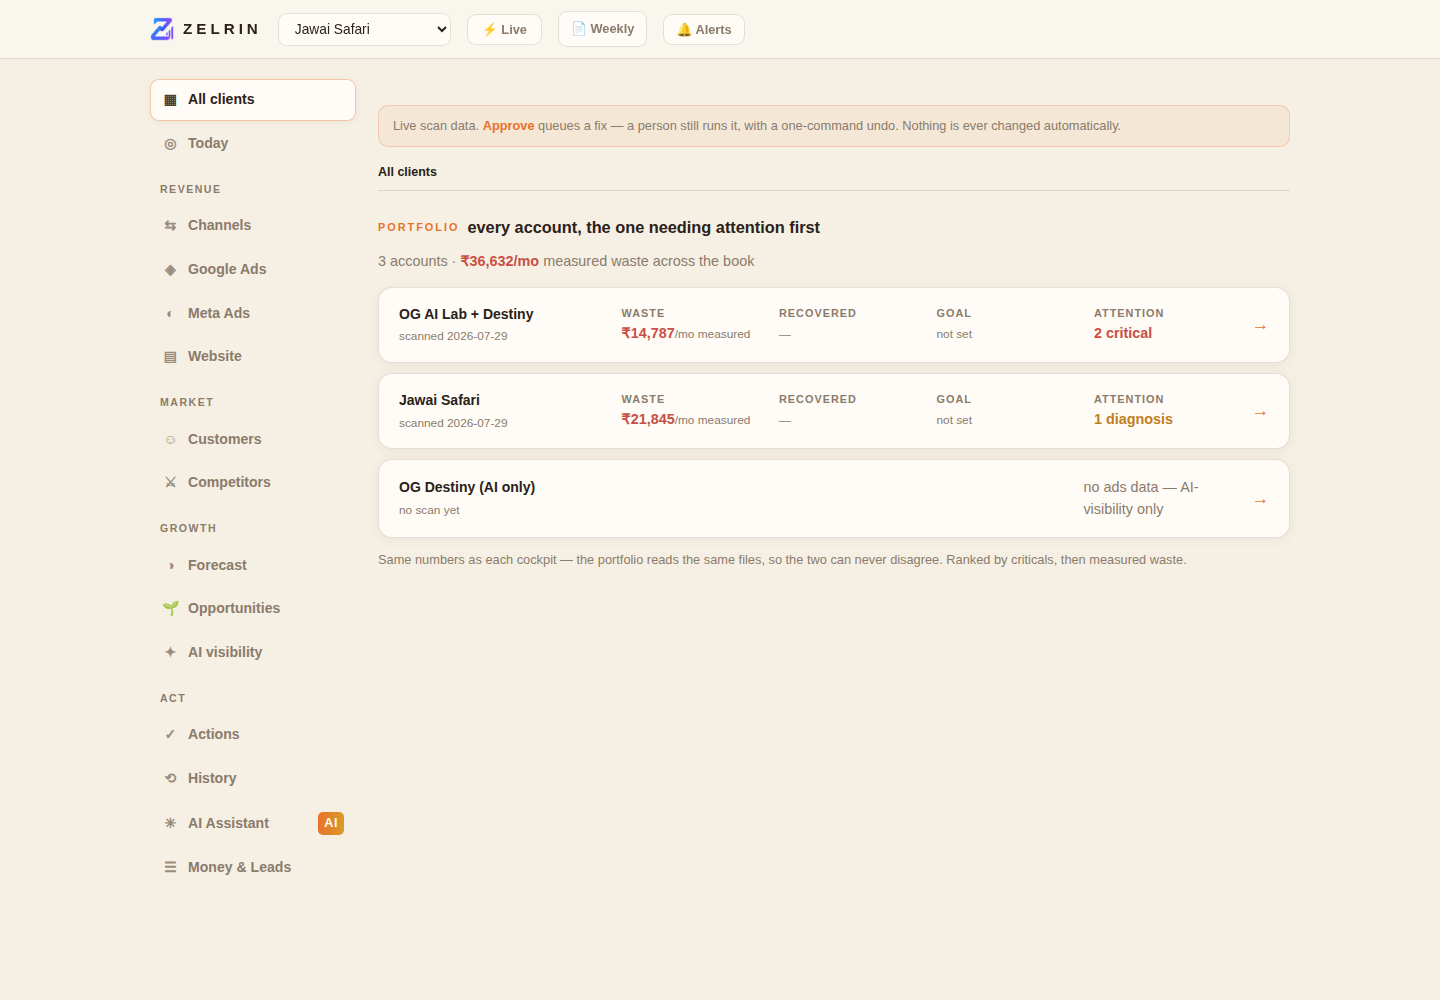Open the Opportunities page
Viewport: 1440px width, 1000px height.
pos(253,608)
